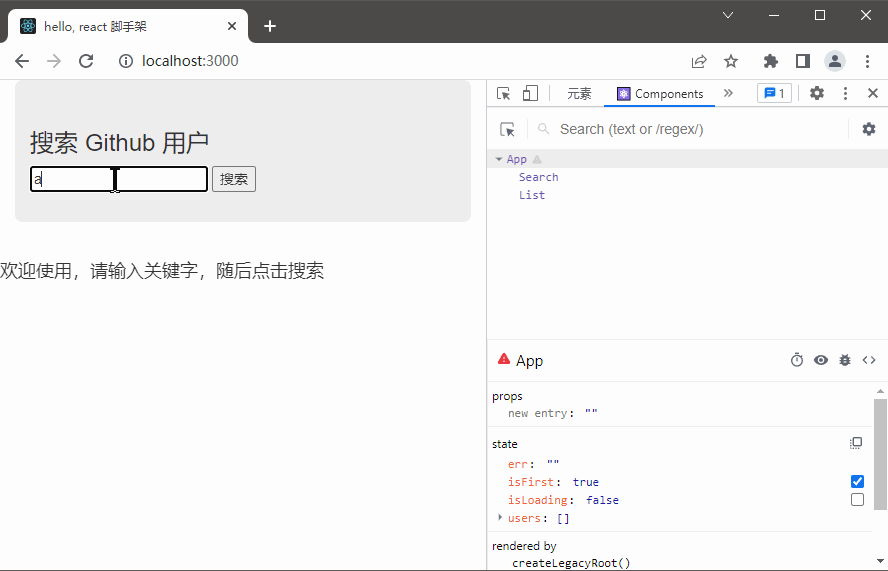This screenshot has height=571, width=888.
Task: Uncheck the isFirst state checkbox
Action: (x=857, y=481)
